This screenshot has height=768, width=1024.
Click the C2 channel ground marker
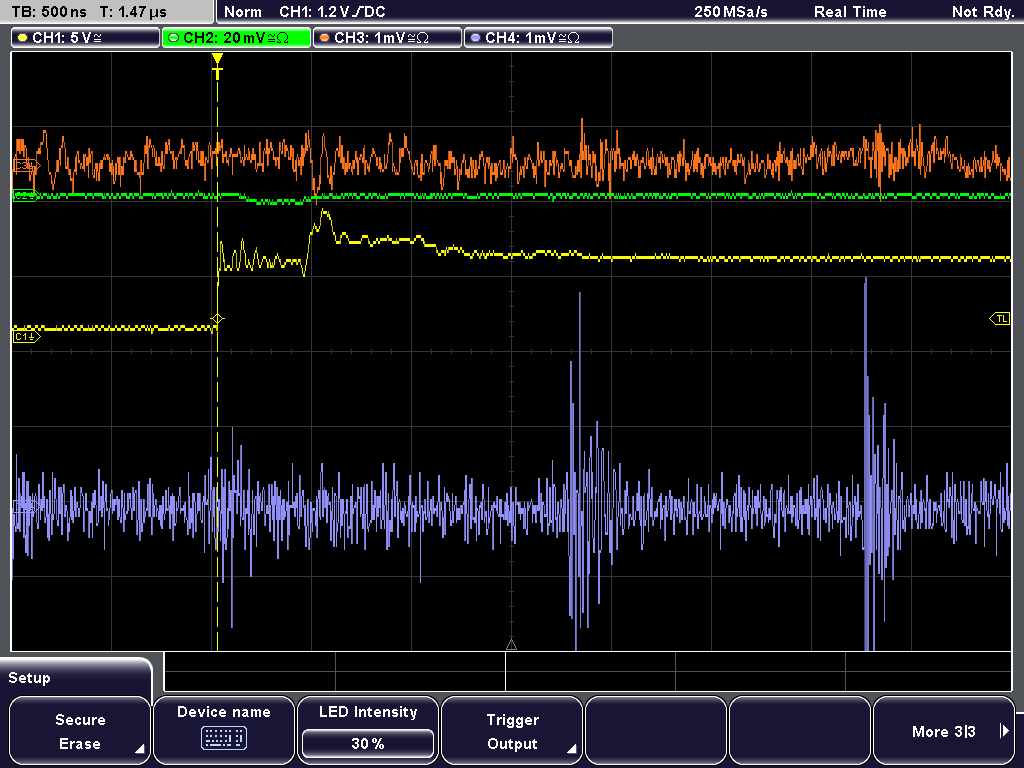(x=25, y=195)
